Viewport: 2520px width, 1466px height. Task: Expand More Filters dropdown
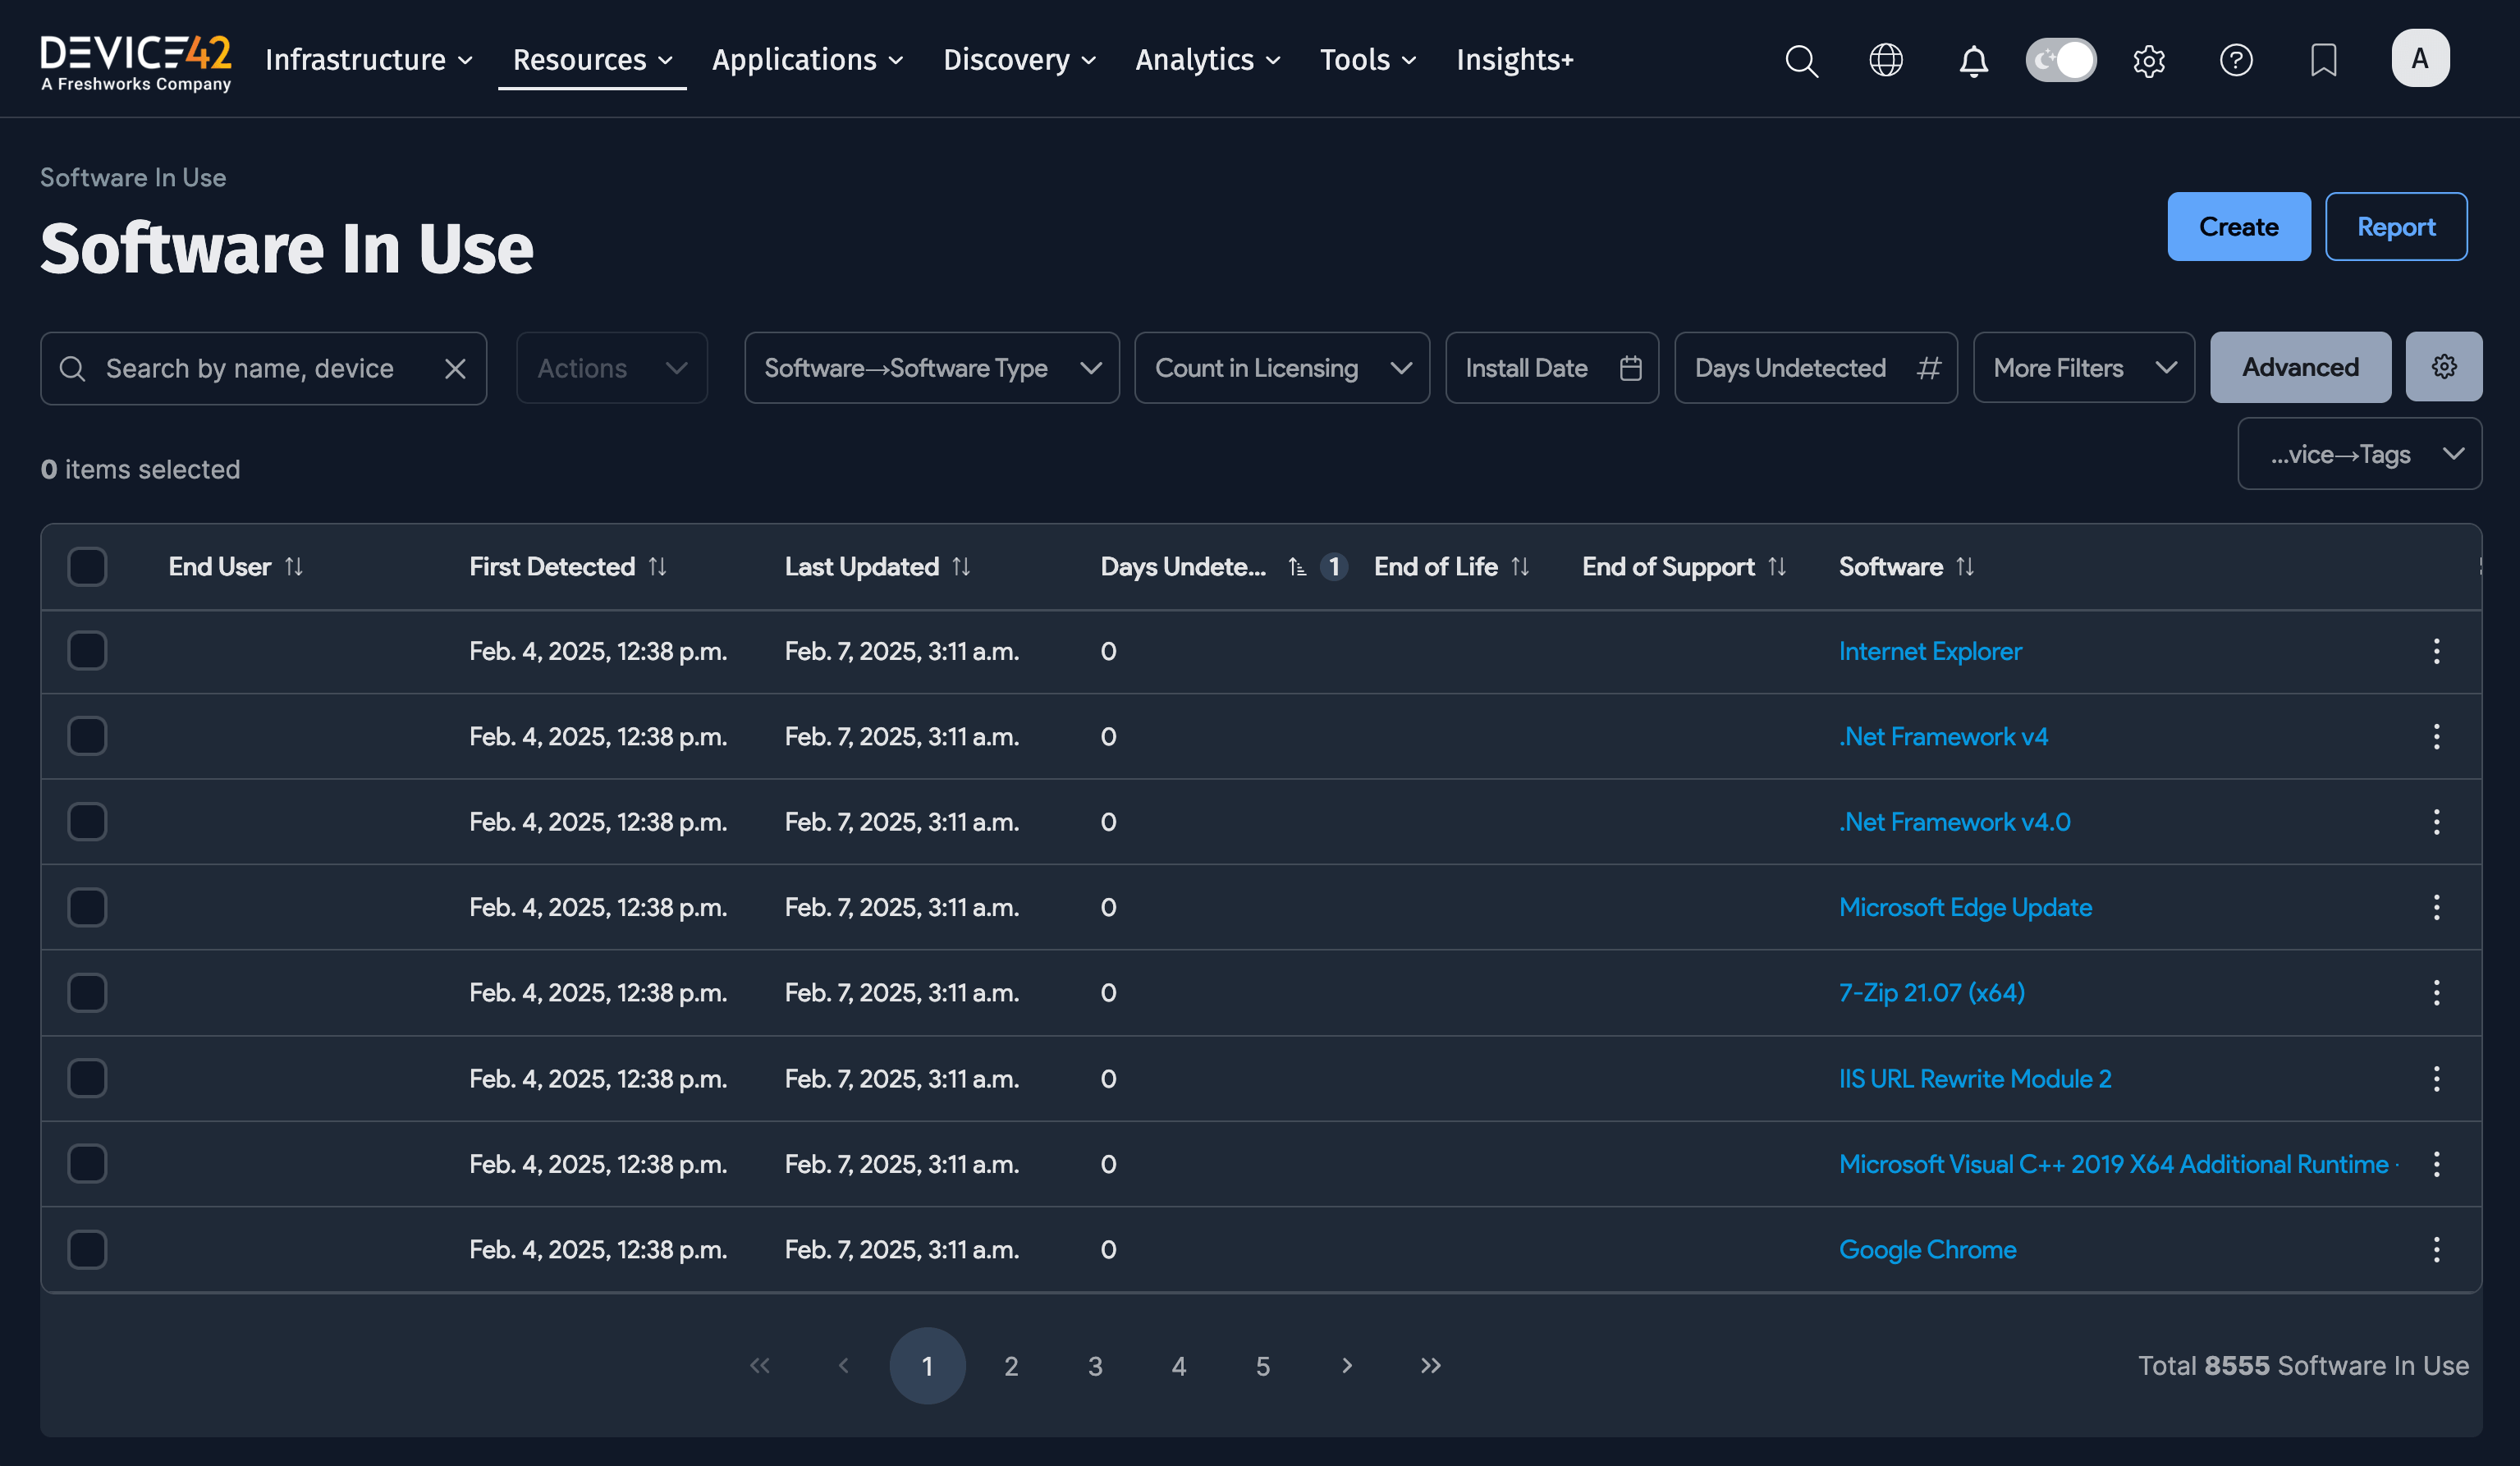2084,368
